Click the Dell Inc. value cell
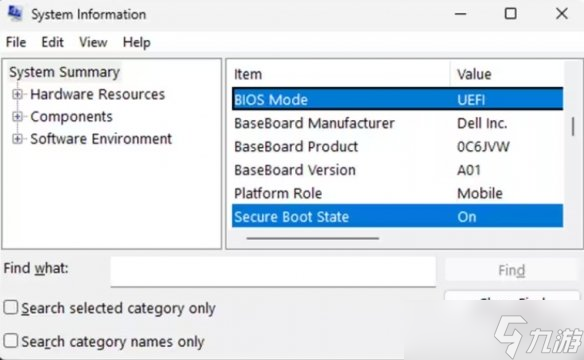This screenshot has width=584, height=360. (x=482, y=123)
